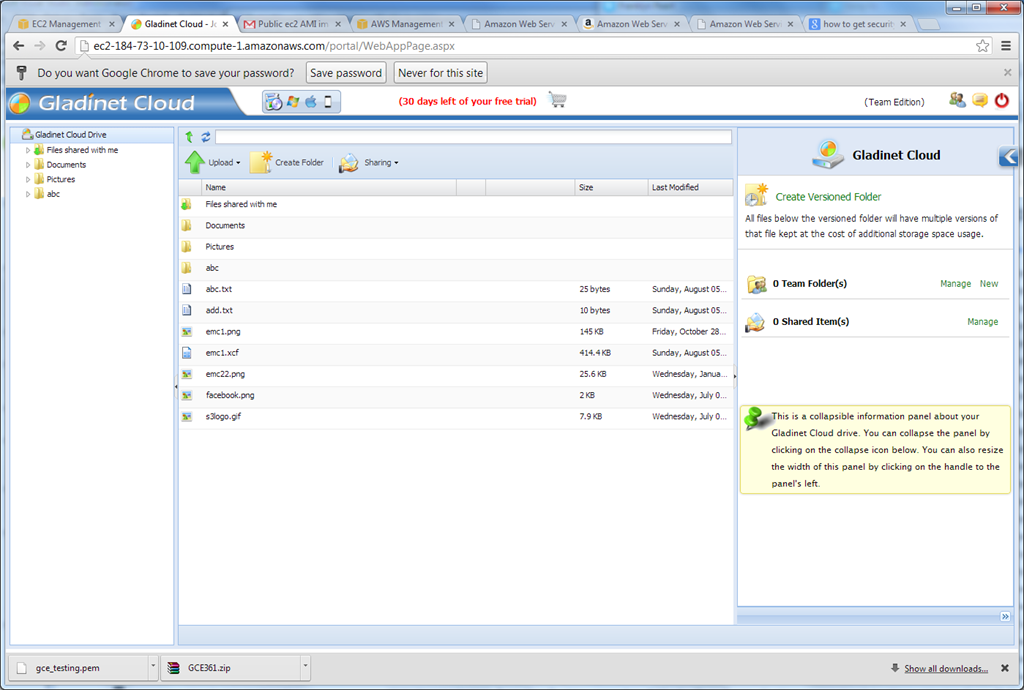This screenshot has height=690, width=1024.
Task: Expand the Documents tree node
Action: 27,165
